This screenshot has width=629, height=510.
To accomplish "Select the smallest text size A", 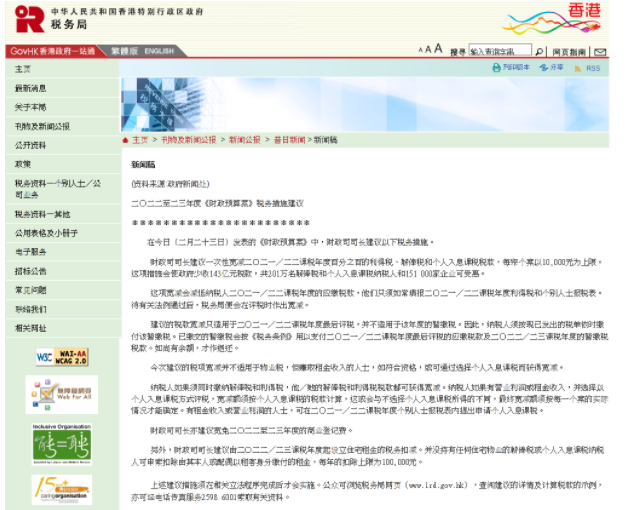I will (x=420, y=50).
